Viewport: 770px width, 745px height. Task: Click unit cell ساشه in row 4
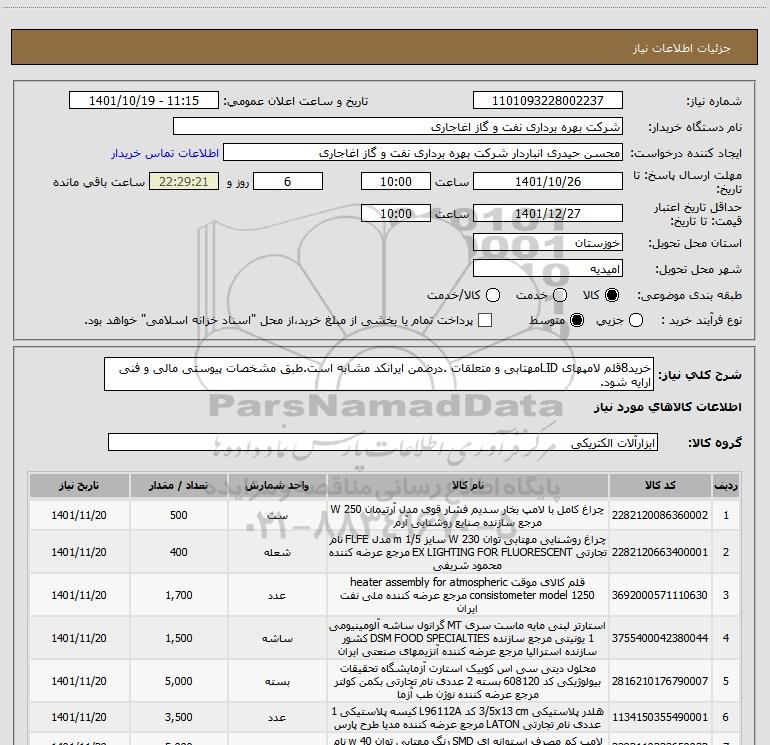tap(277, 638)
